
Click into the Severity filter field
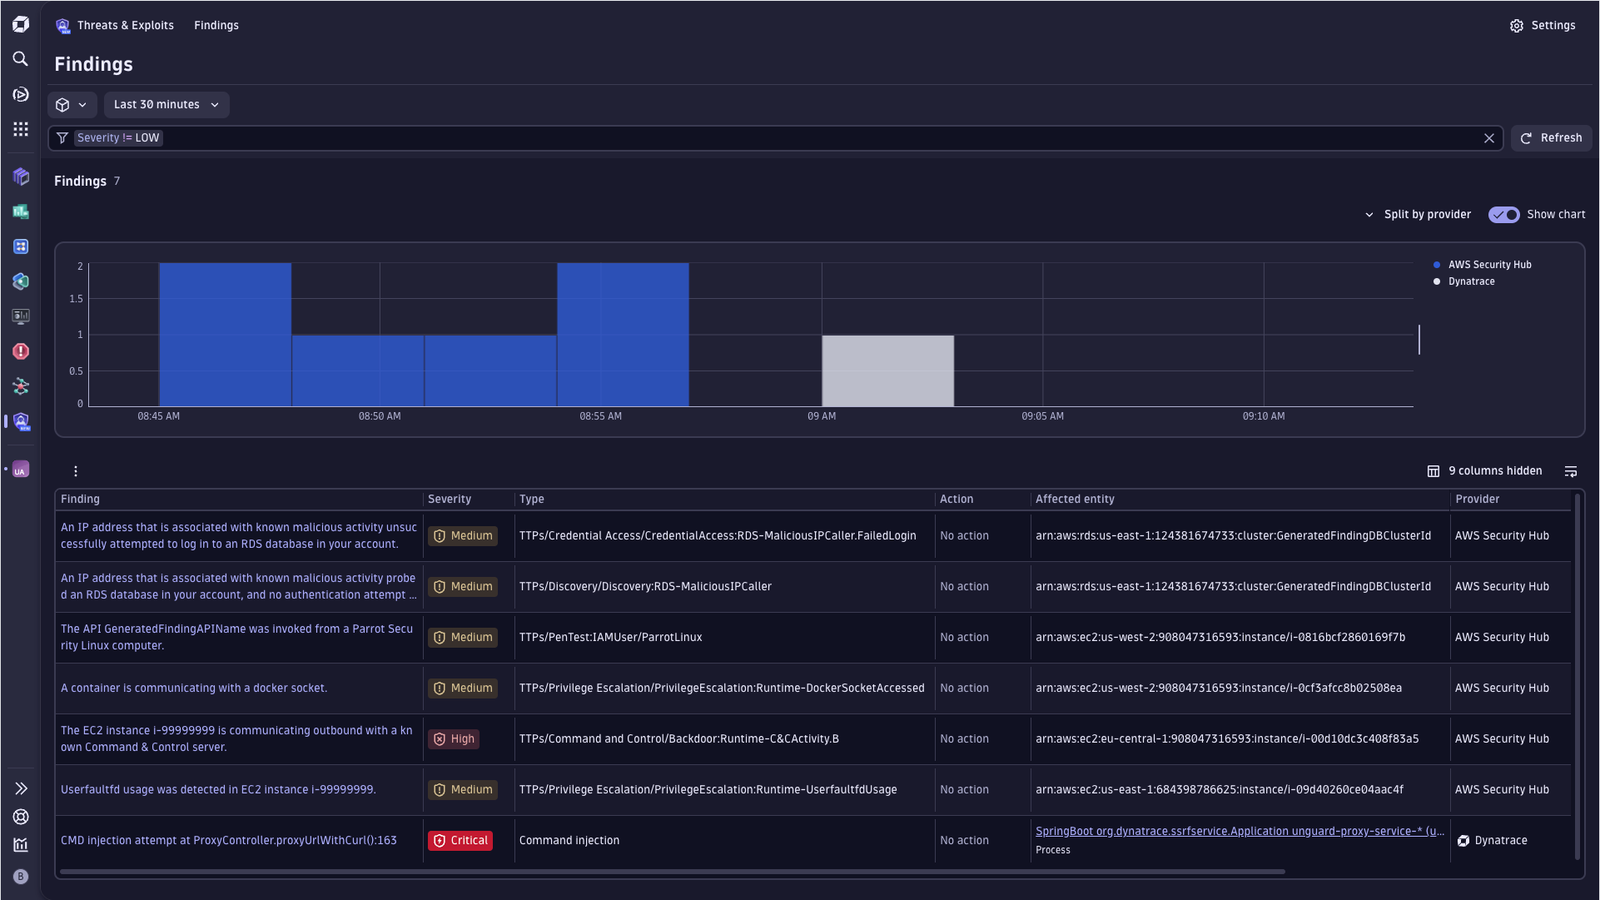point(800,138)
